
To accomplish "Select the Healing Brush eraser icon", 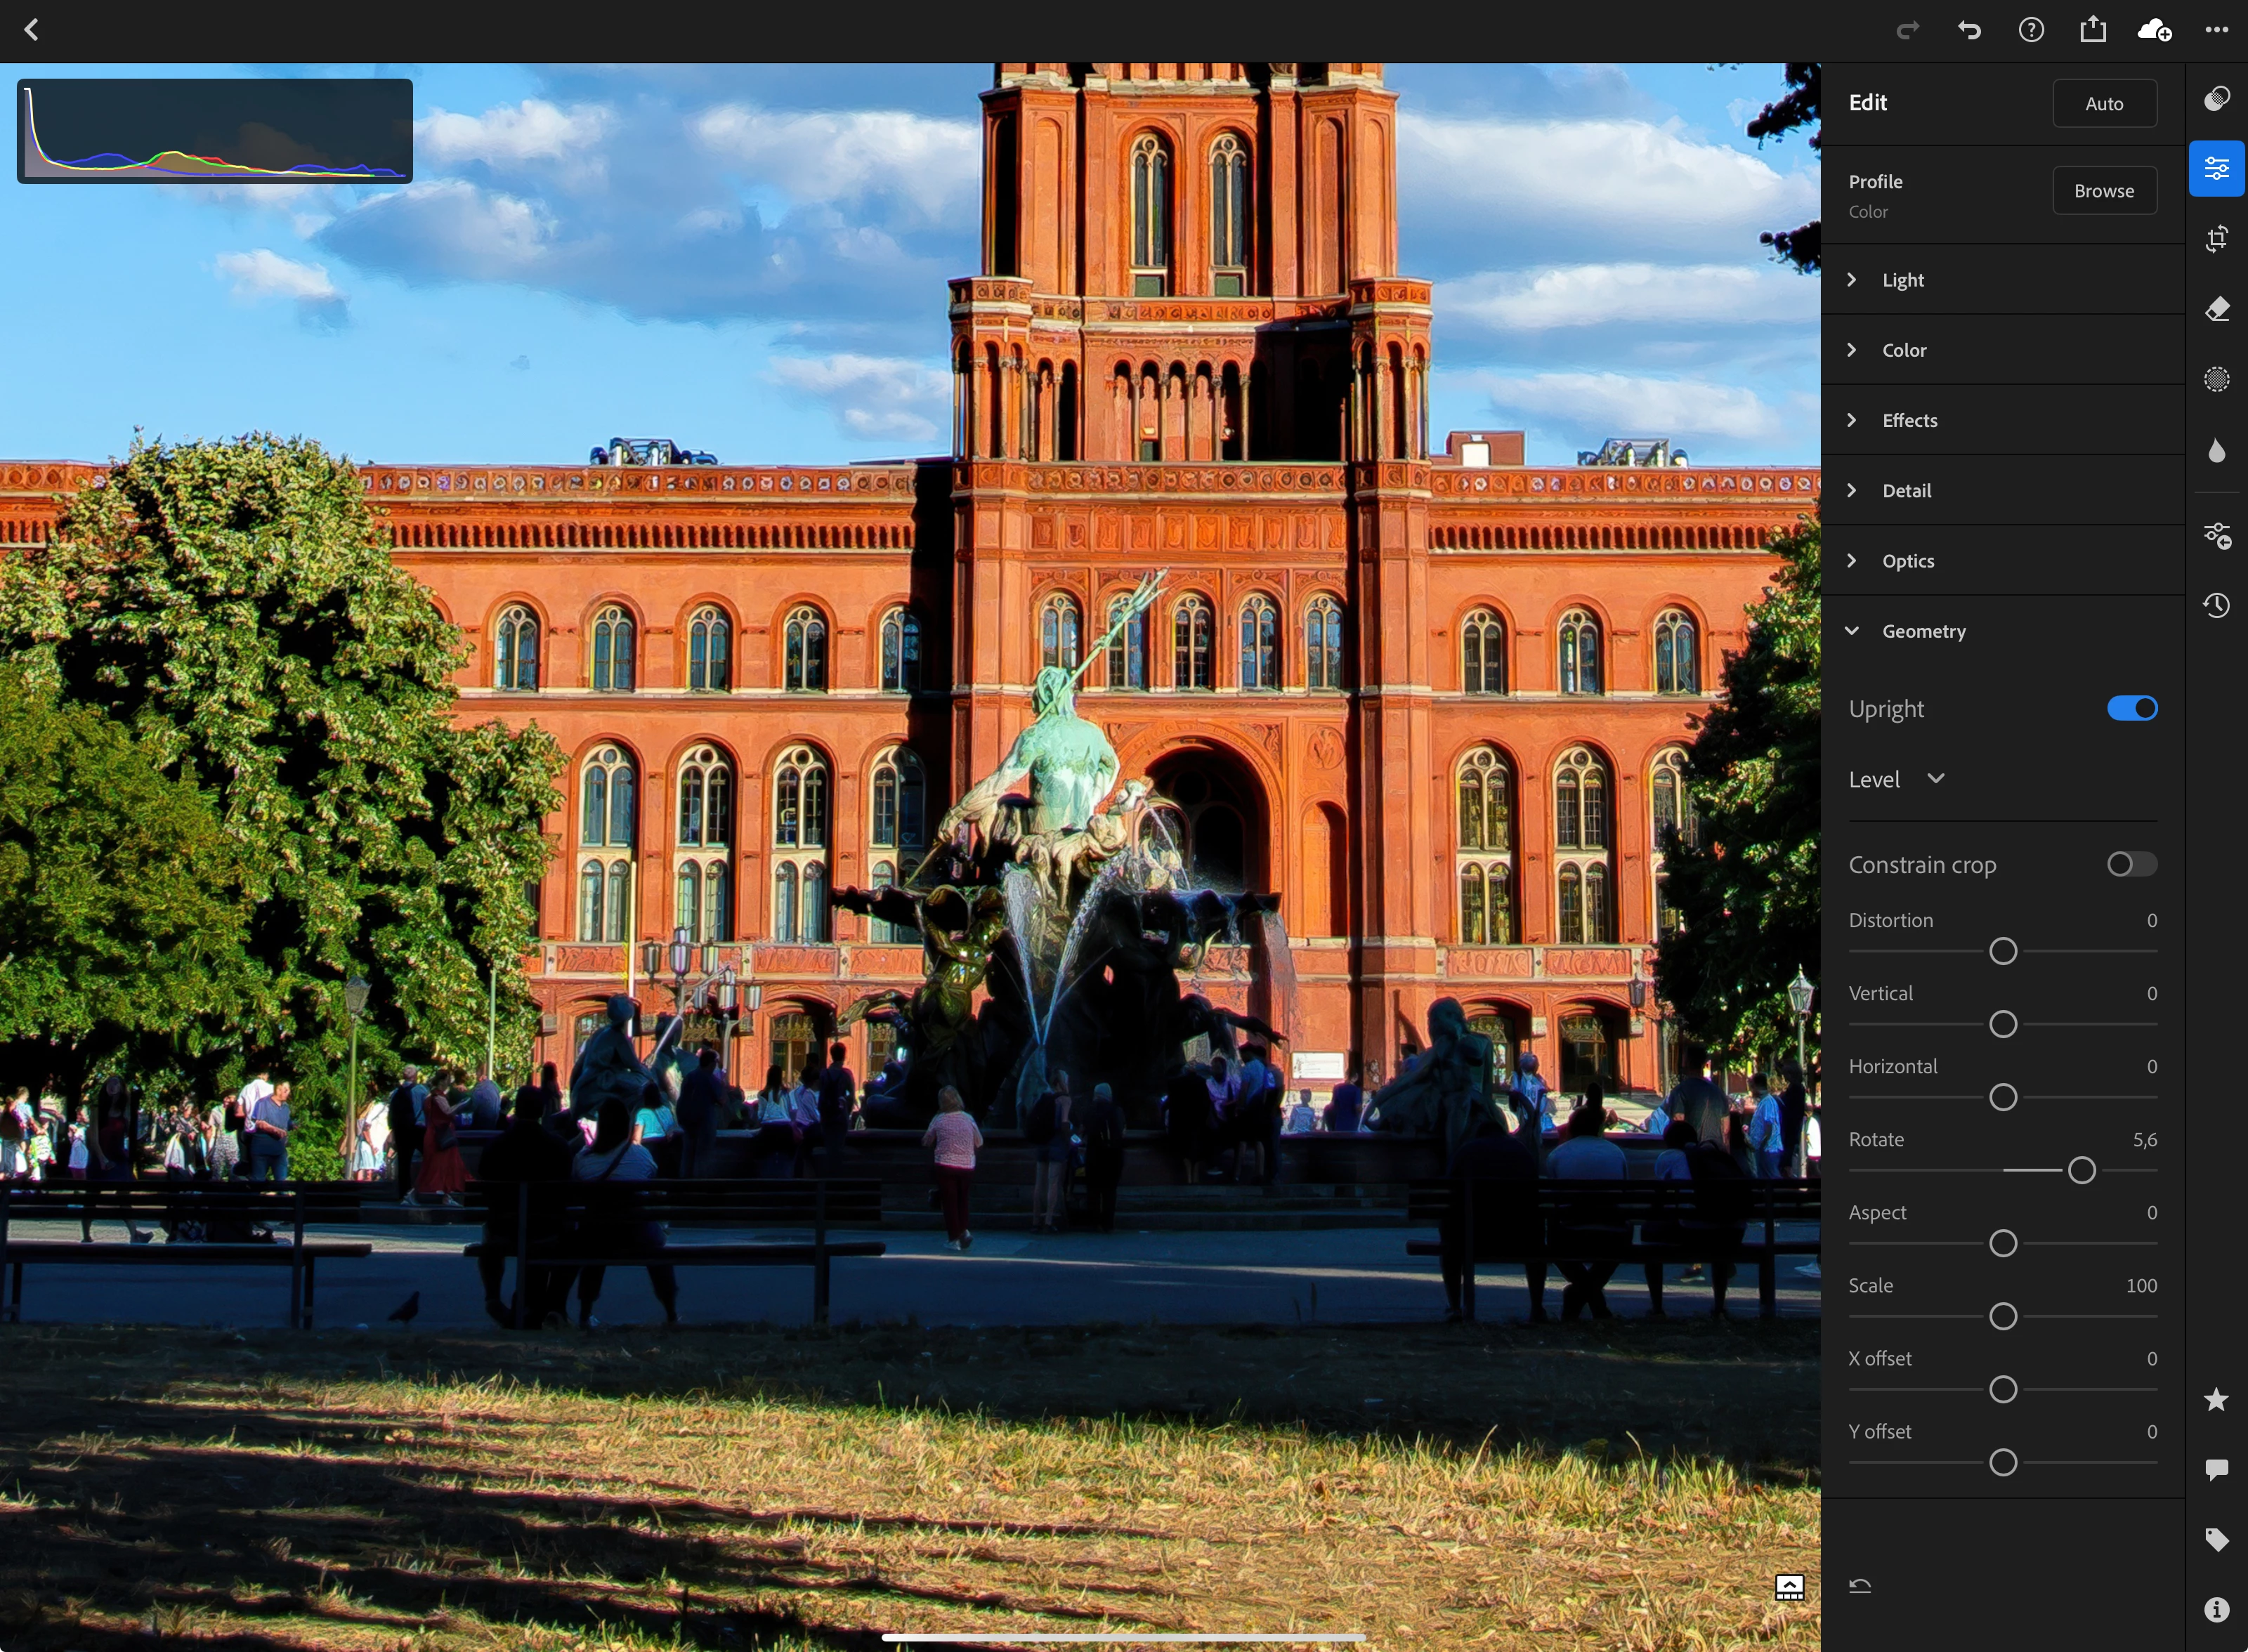I will (2216, 309).
